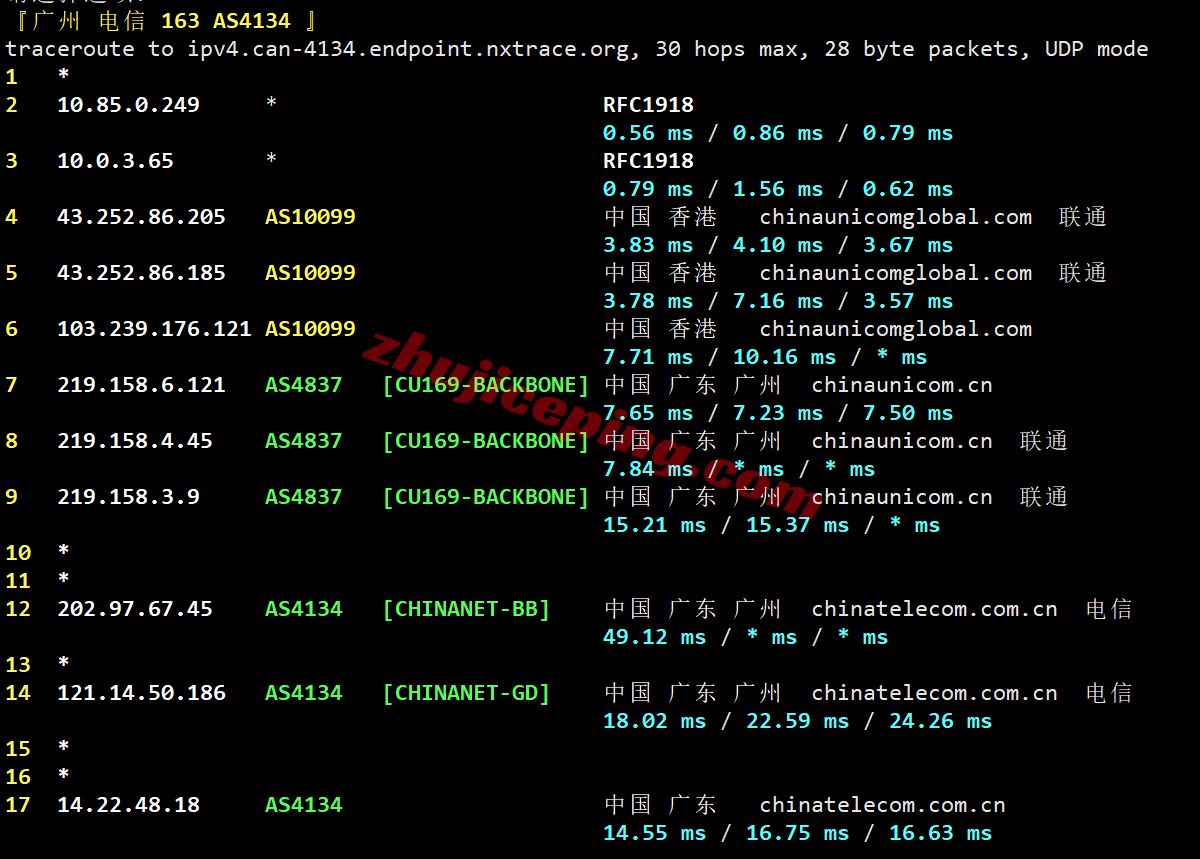This screenshot has width=1200, height=859.
Task: Click IP address 219.158.6.121
Action: click(x=141, y=385)
